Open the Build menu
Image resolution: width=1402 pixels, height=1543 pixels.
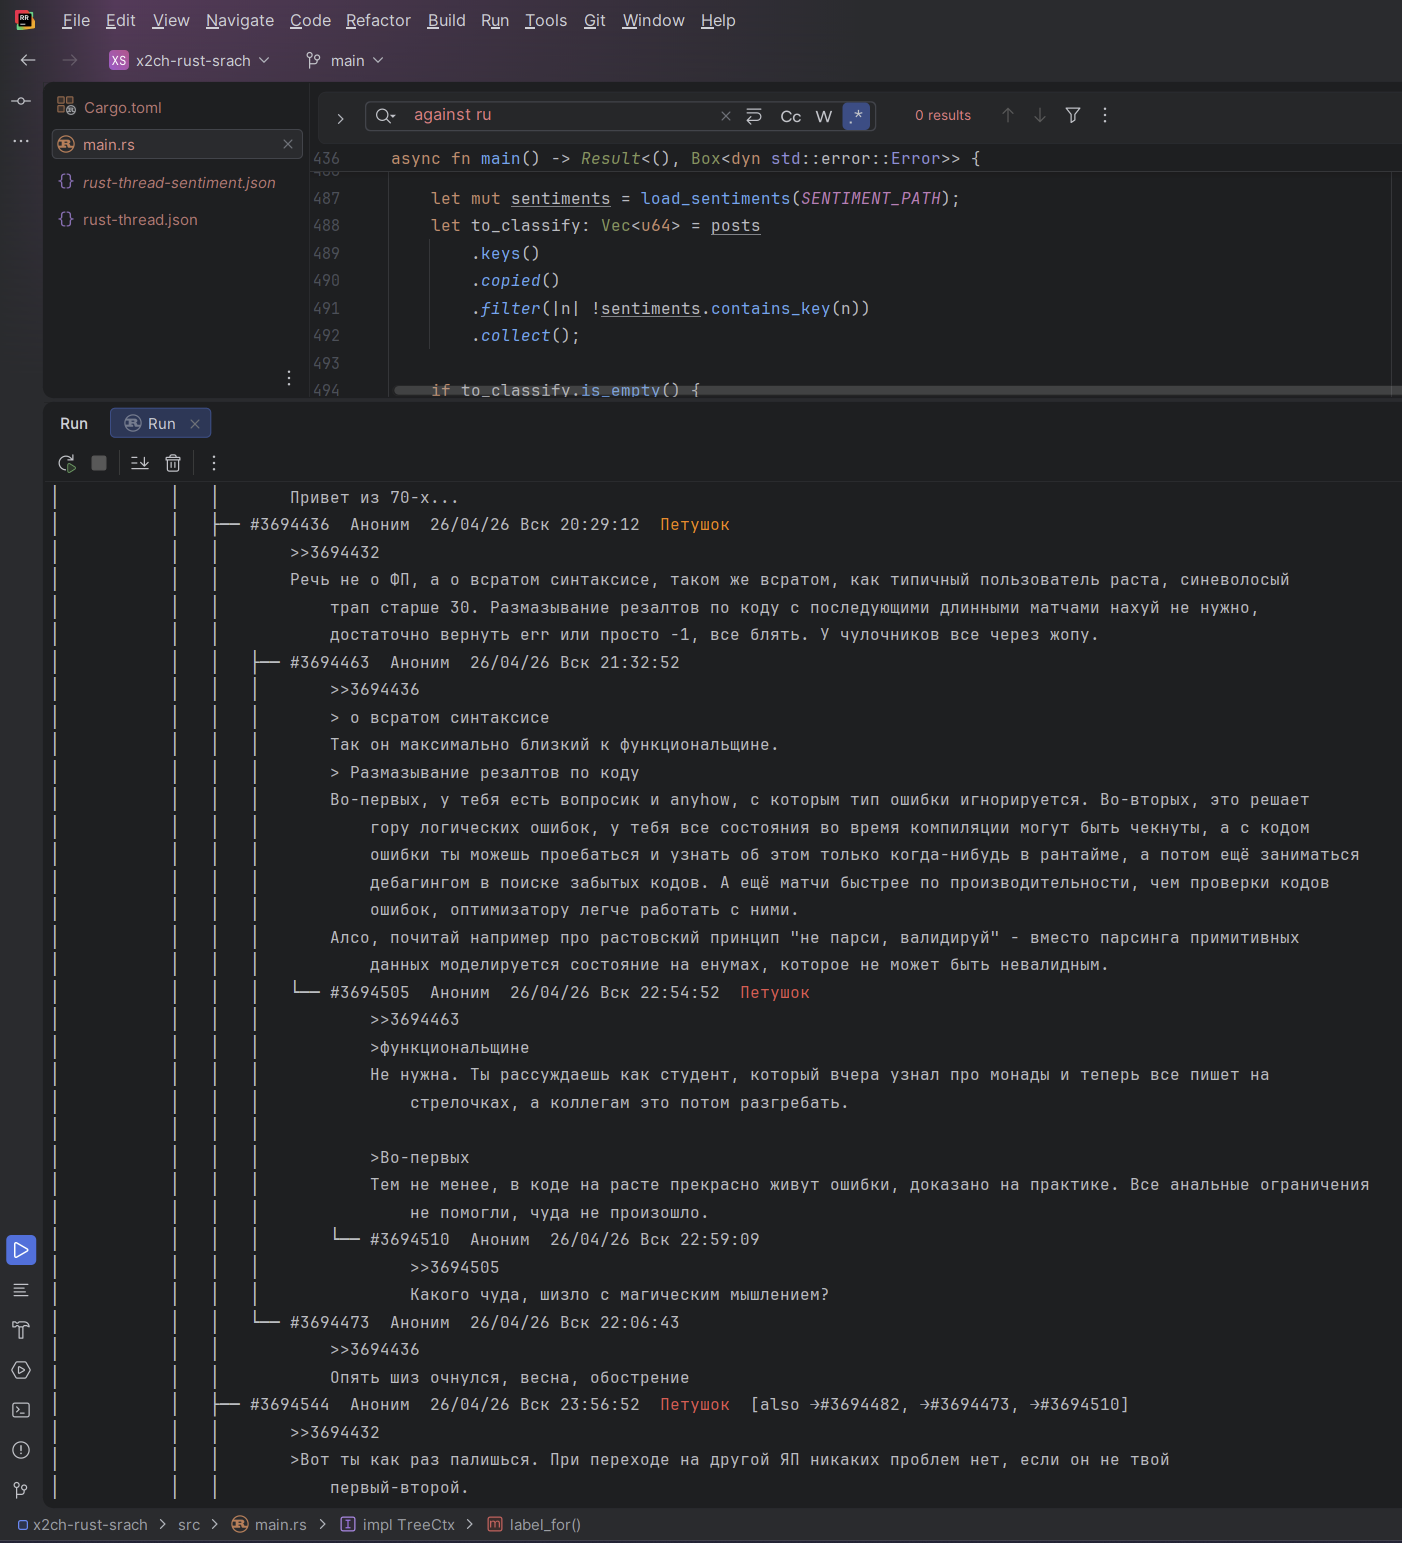(446, 20)
